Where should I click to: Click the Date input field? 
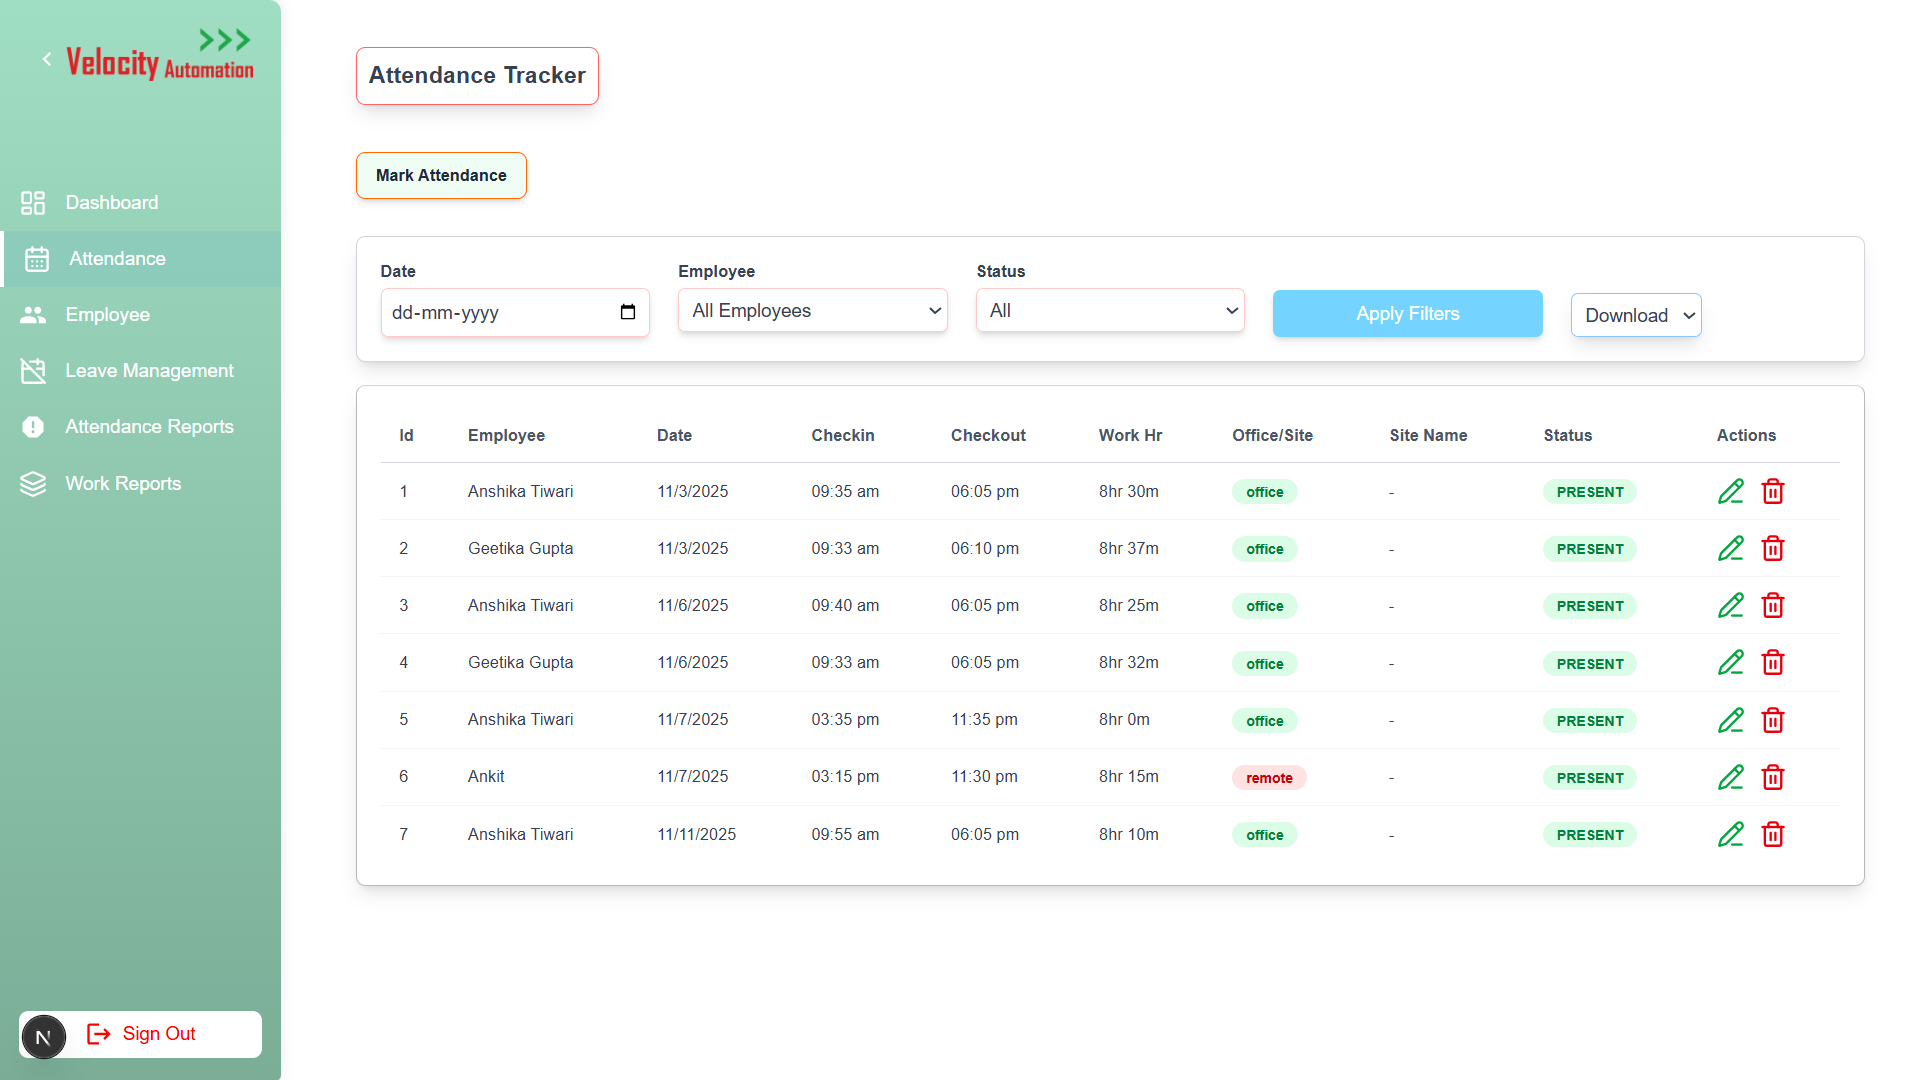coord(500,313)
